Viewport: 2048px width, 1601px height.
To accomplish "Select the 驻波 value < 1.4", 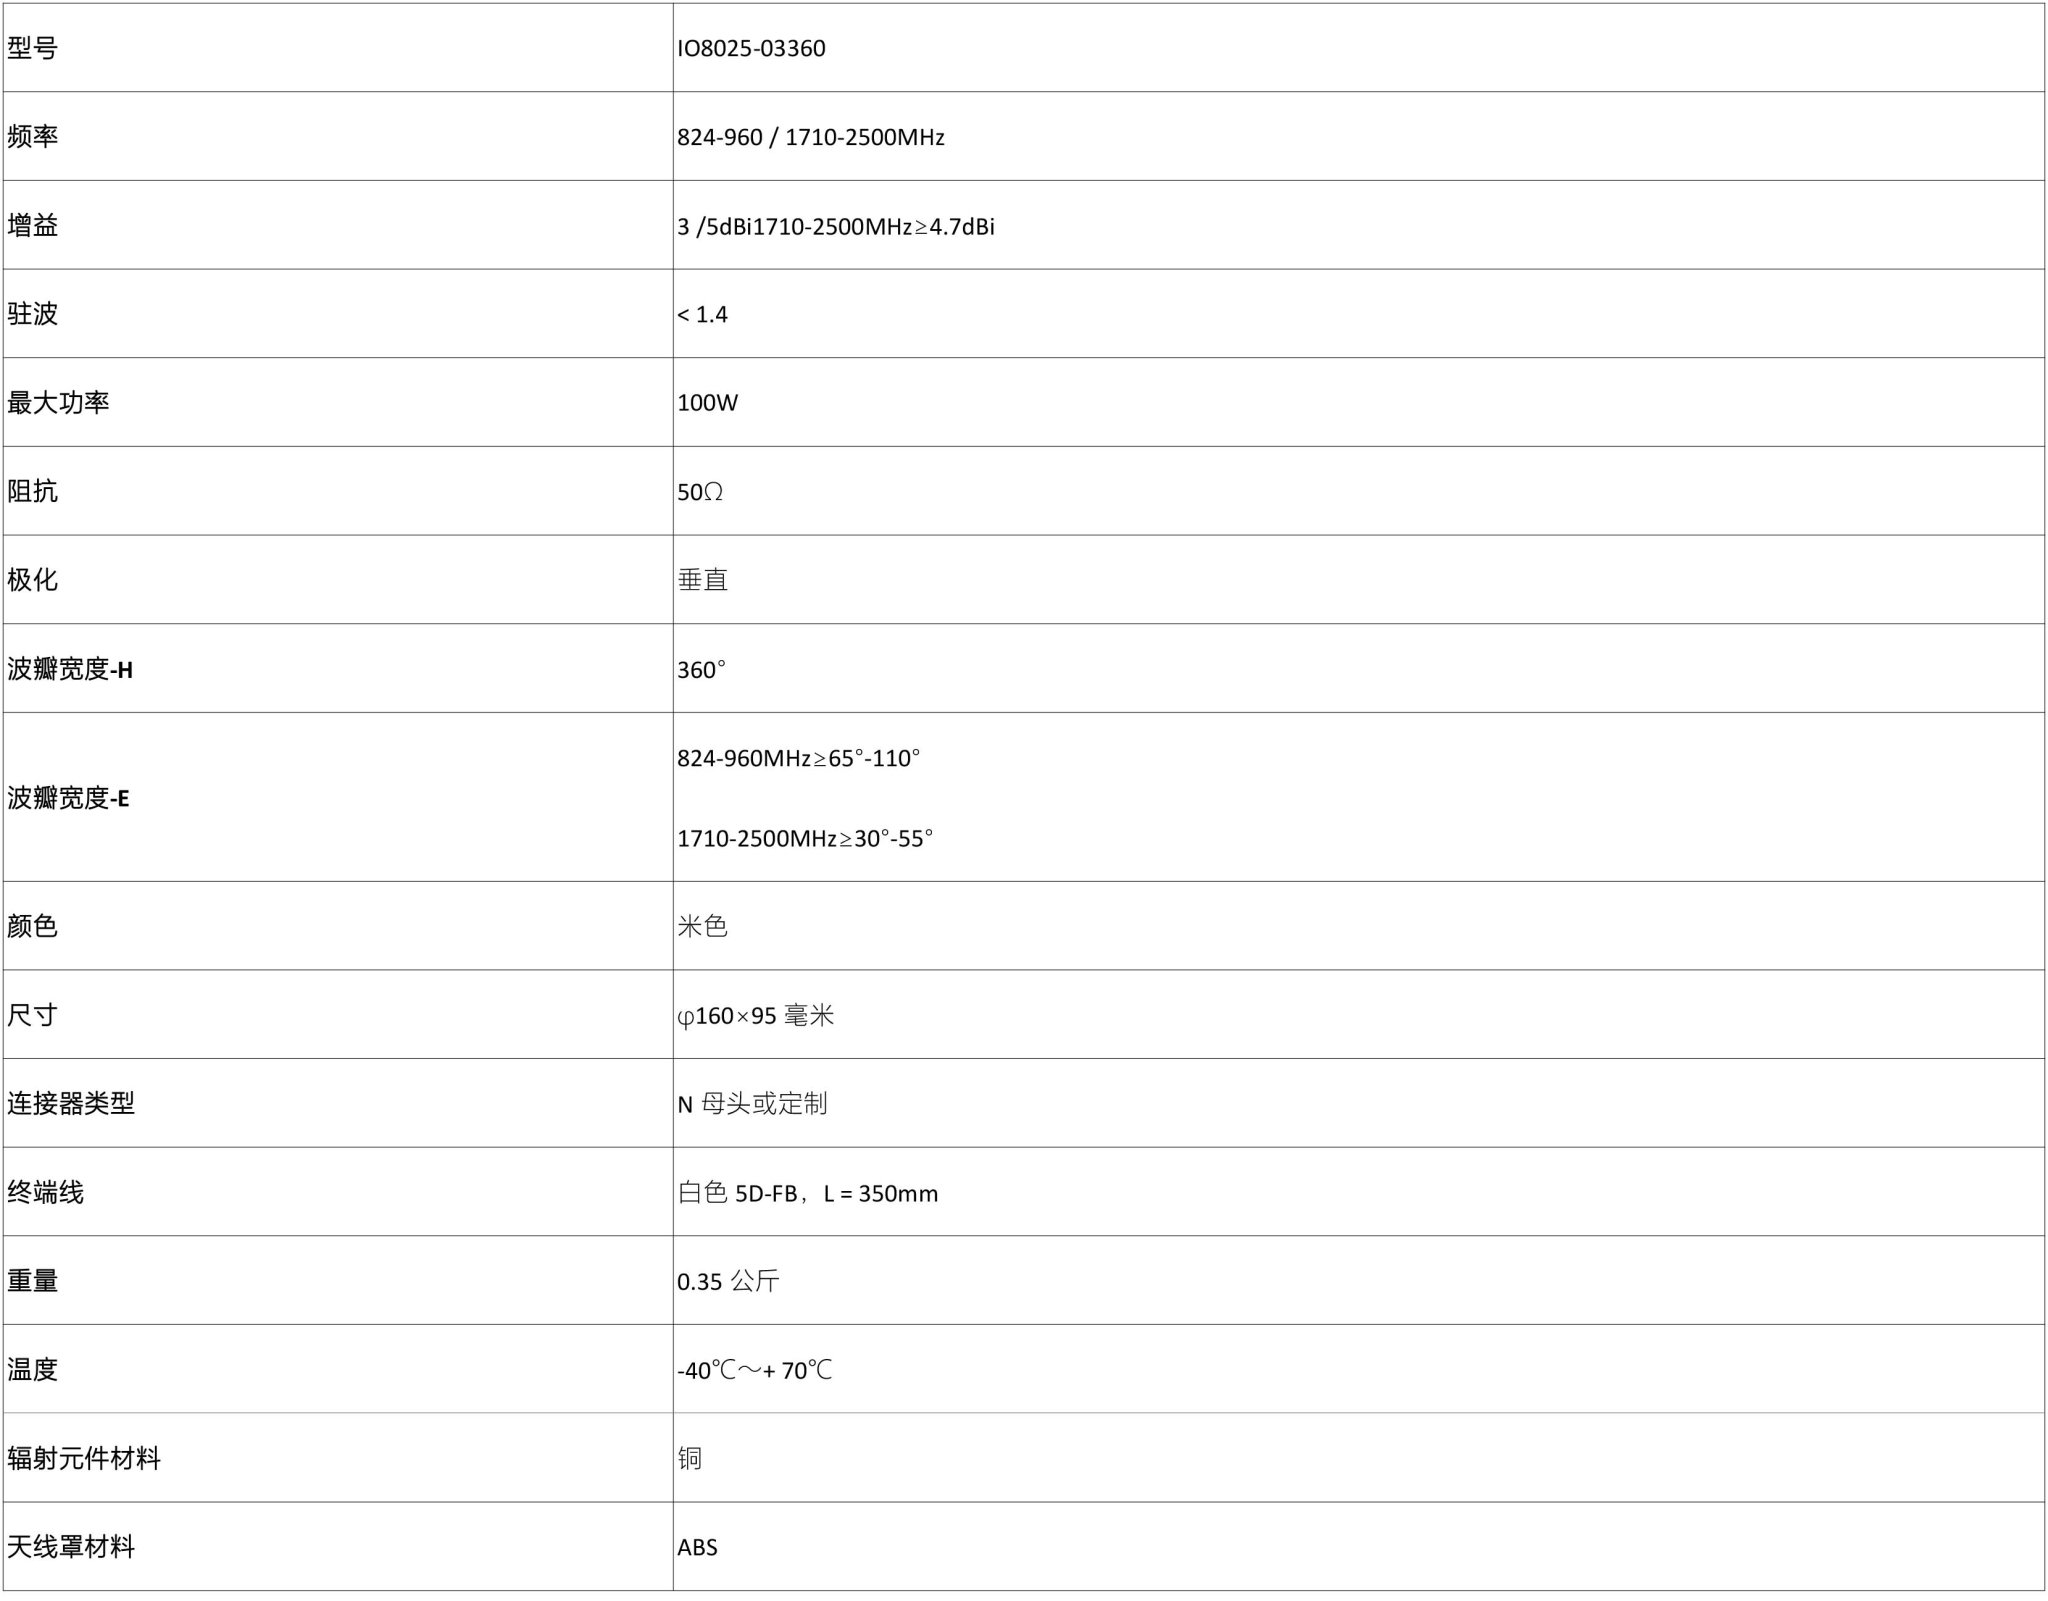I will tap(702, 314).
